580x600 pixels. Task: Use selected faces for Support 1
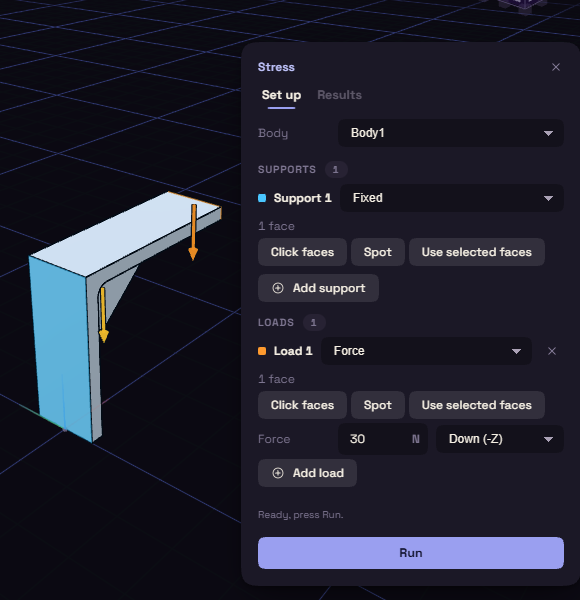coord(477,252)
